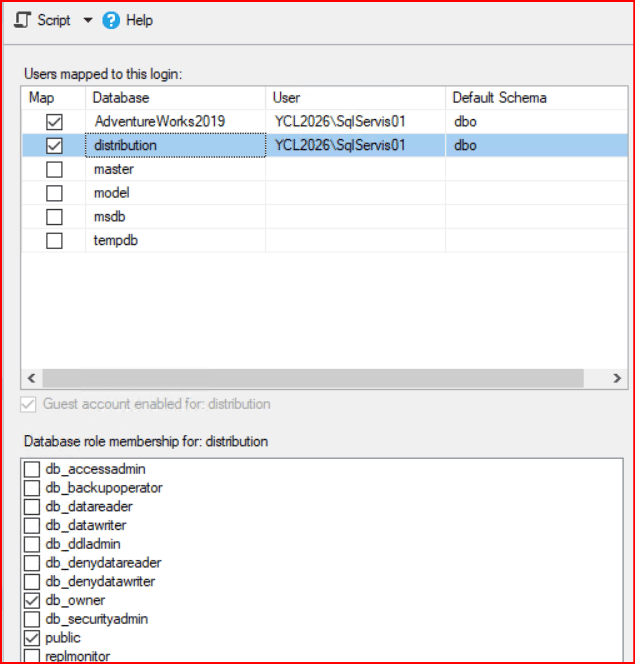
Task: Uncheck the distribution database map checkbox
Action: coord(54,145)
